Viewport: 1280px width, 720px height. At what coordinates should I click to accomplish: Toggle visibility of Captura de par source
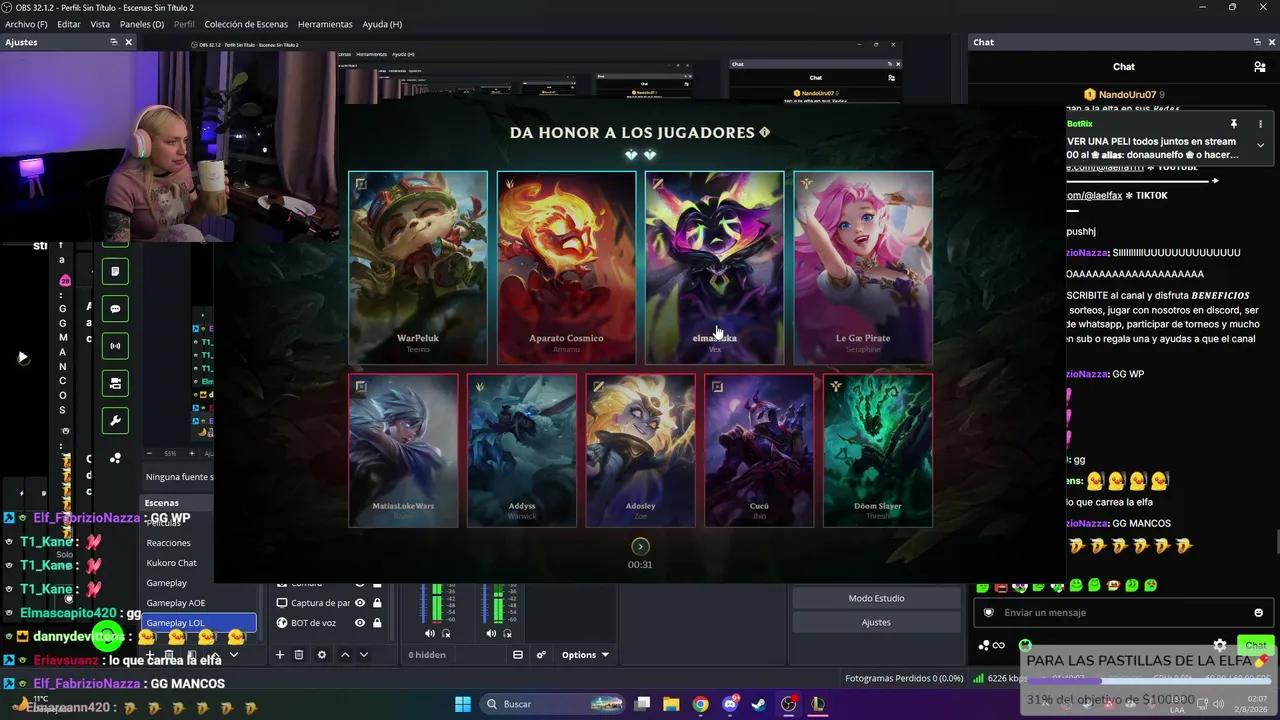360,603
